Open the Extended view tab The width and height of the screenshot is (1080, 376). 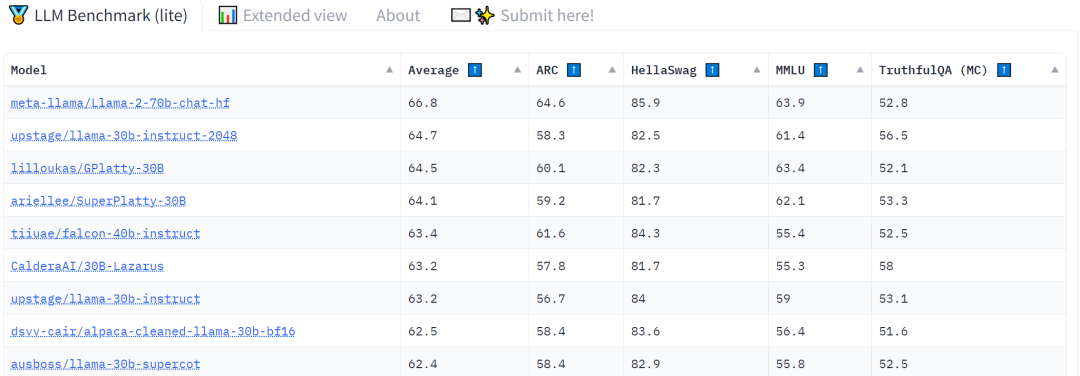[283, 15]
